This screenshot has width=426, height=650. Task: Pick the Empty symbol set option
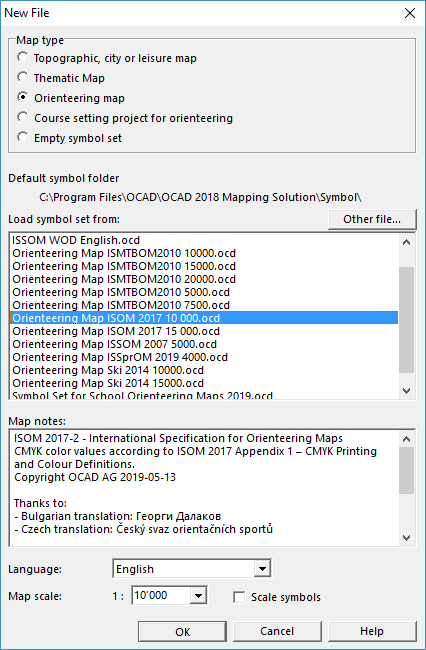coord(23,137)
